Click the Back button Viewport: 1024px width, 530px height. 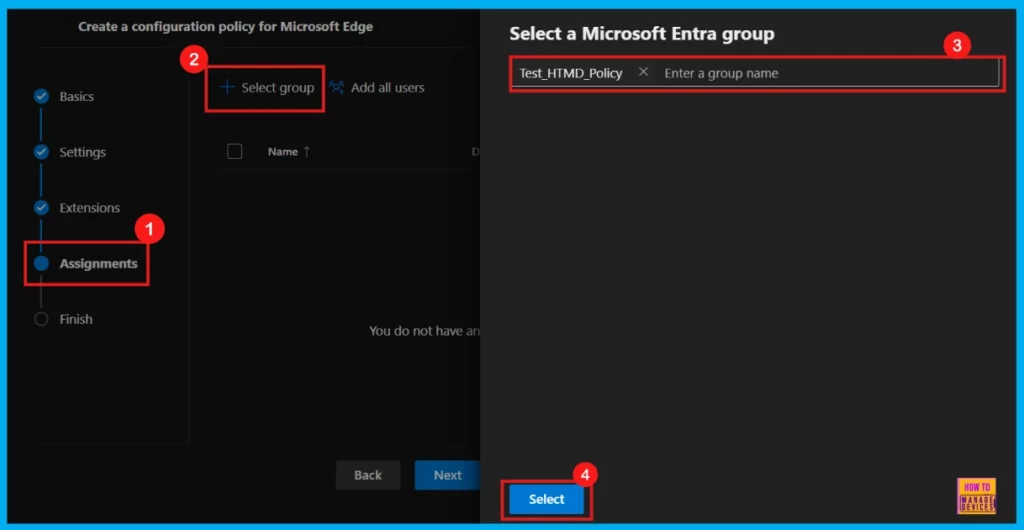tap(368, 475)
